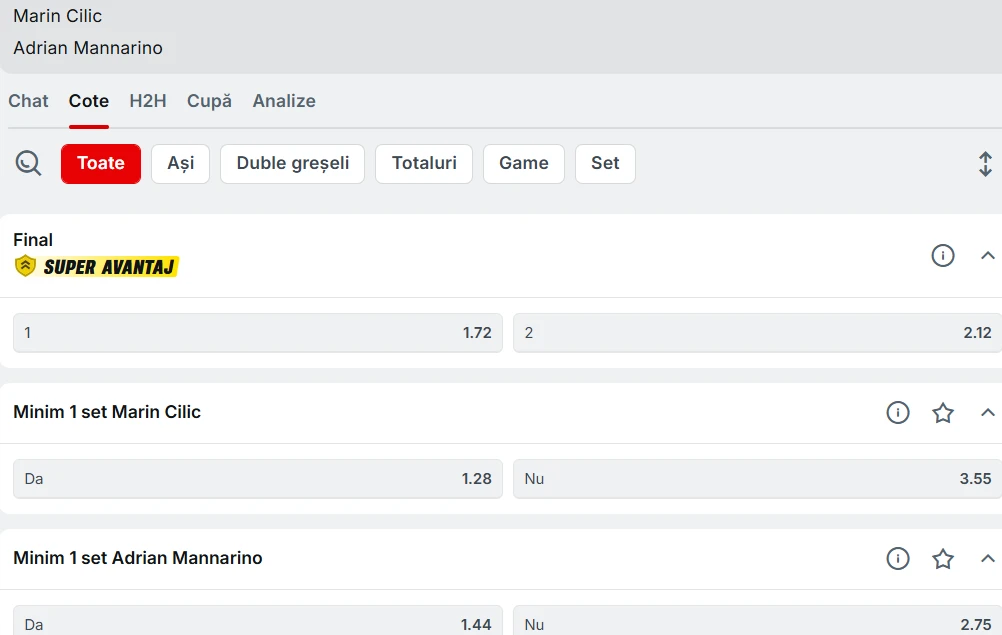Open info for Minim 1 set Adrian Mannarino
This screenshot has width=1002, height=635.
coord(898,559)
